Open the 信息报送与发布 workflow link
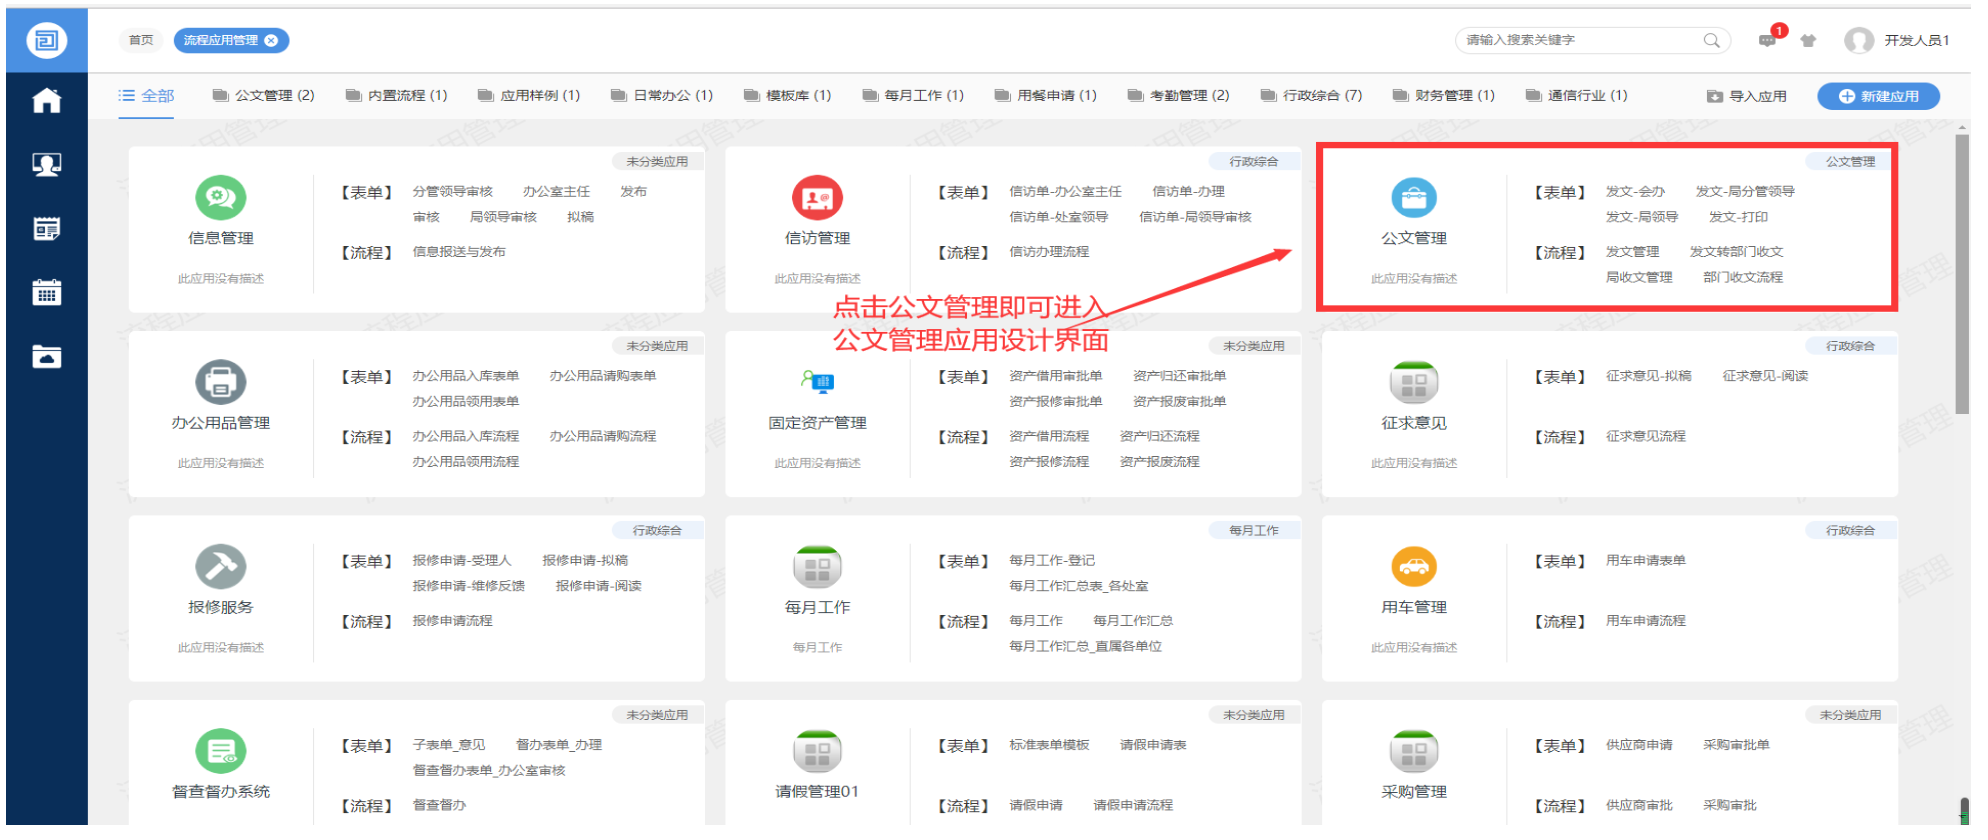Screen dimensions: 1988x840 pyautogui.click(x=459, y=252)
